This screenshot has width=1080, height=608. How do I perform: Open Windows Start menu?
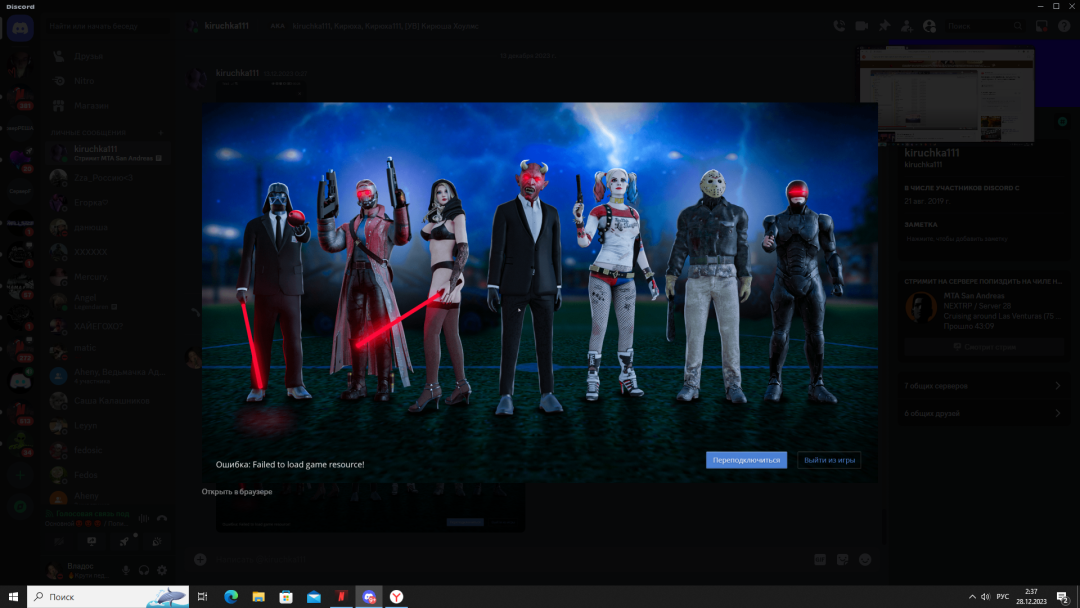[x=13, y=597]
